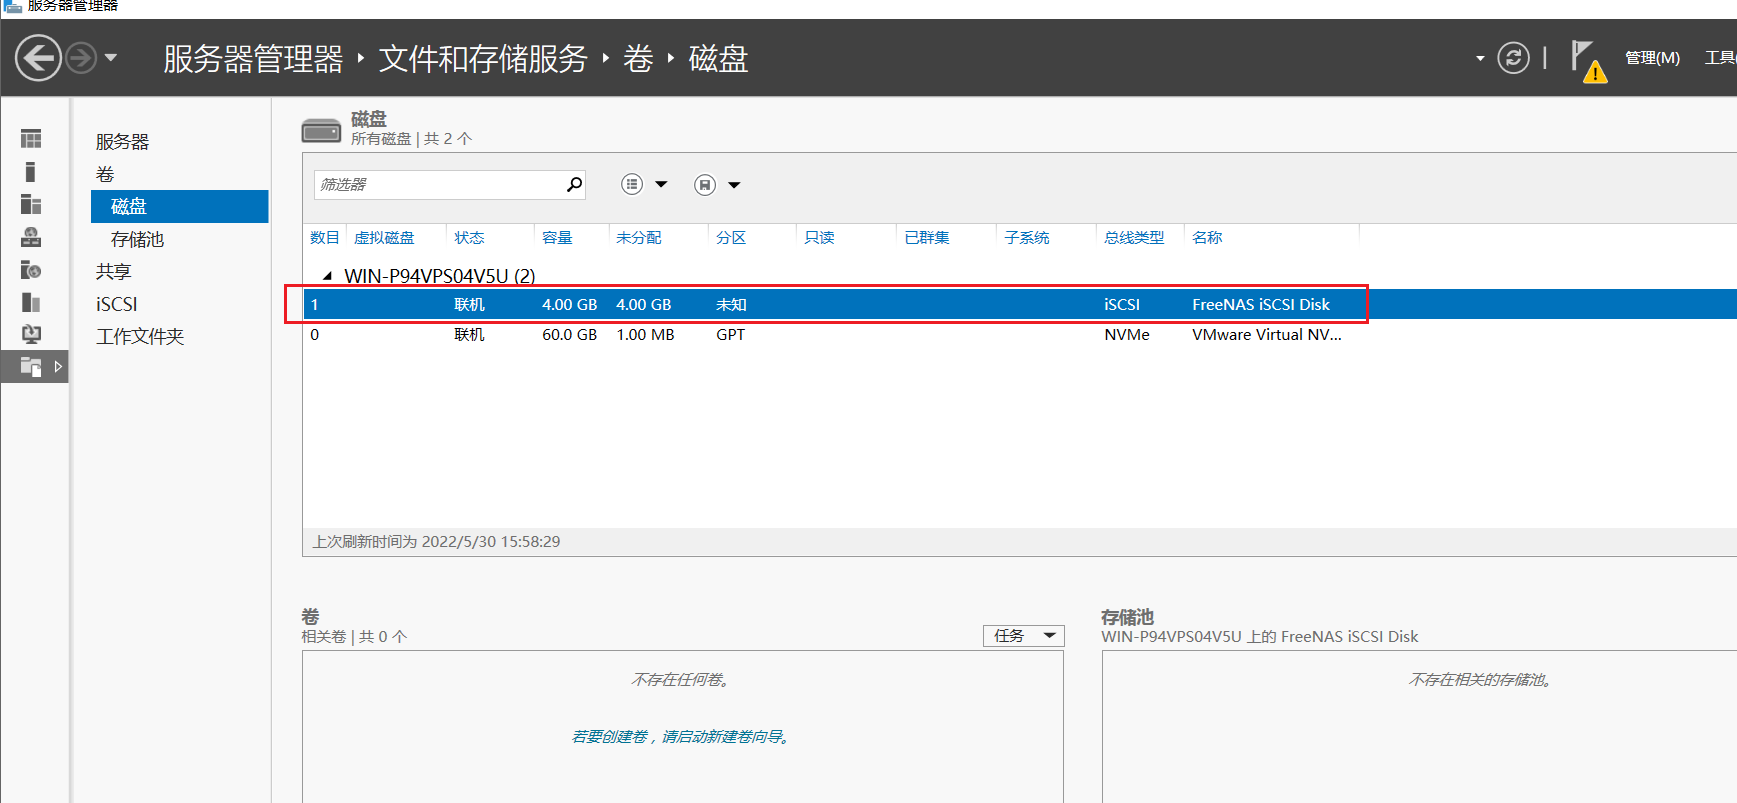The height and width of the screenshot is (803, 1737).
Task: Open sixth left sidebar role icon
Action: [31, 302]
